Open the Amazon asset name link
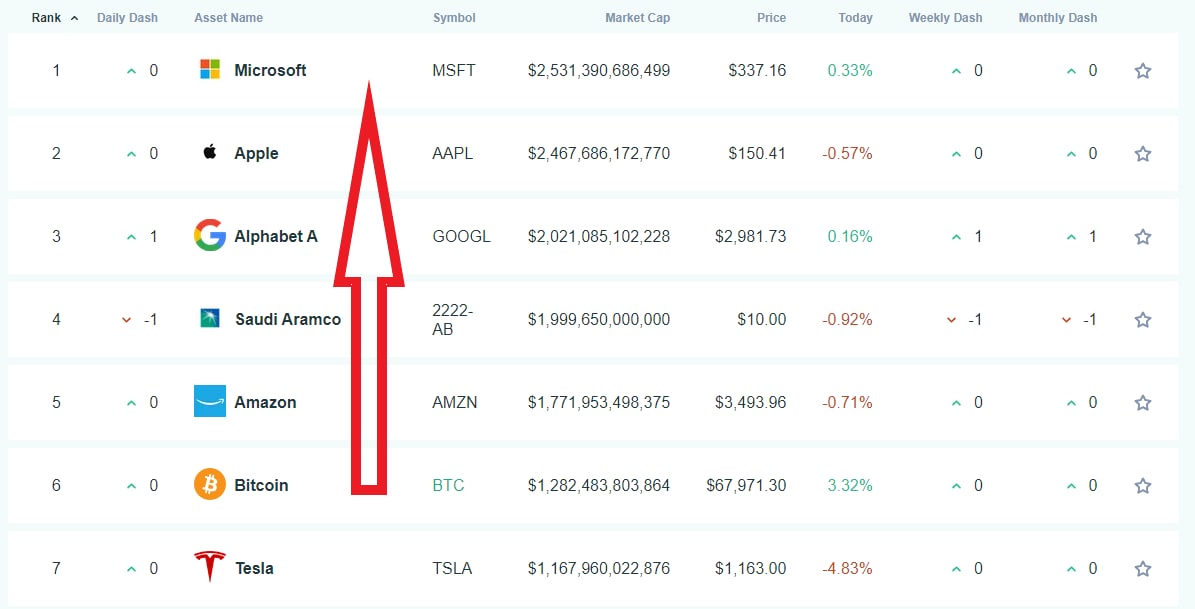The width and height of the screenshot is (1195, 609). [x=265, y=402]
